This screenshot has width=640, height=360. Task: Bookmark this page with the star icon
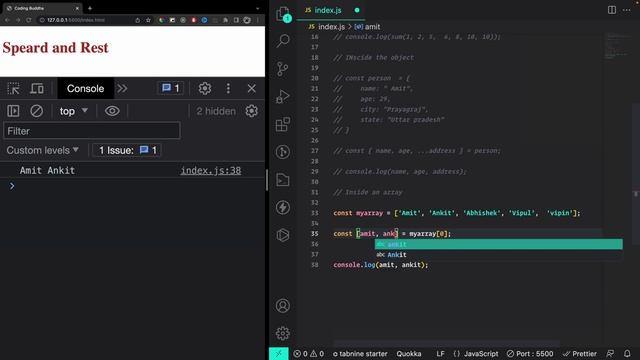(x=148, y=20)
